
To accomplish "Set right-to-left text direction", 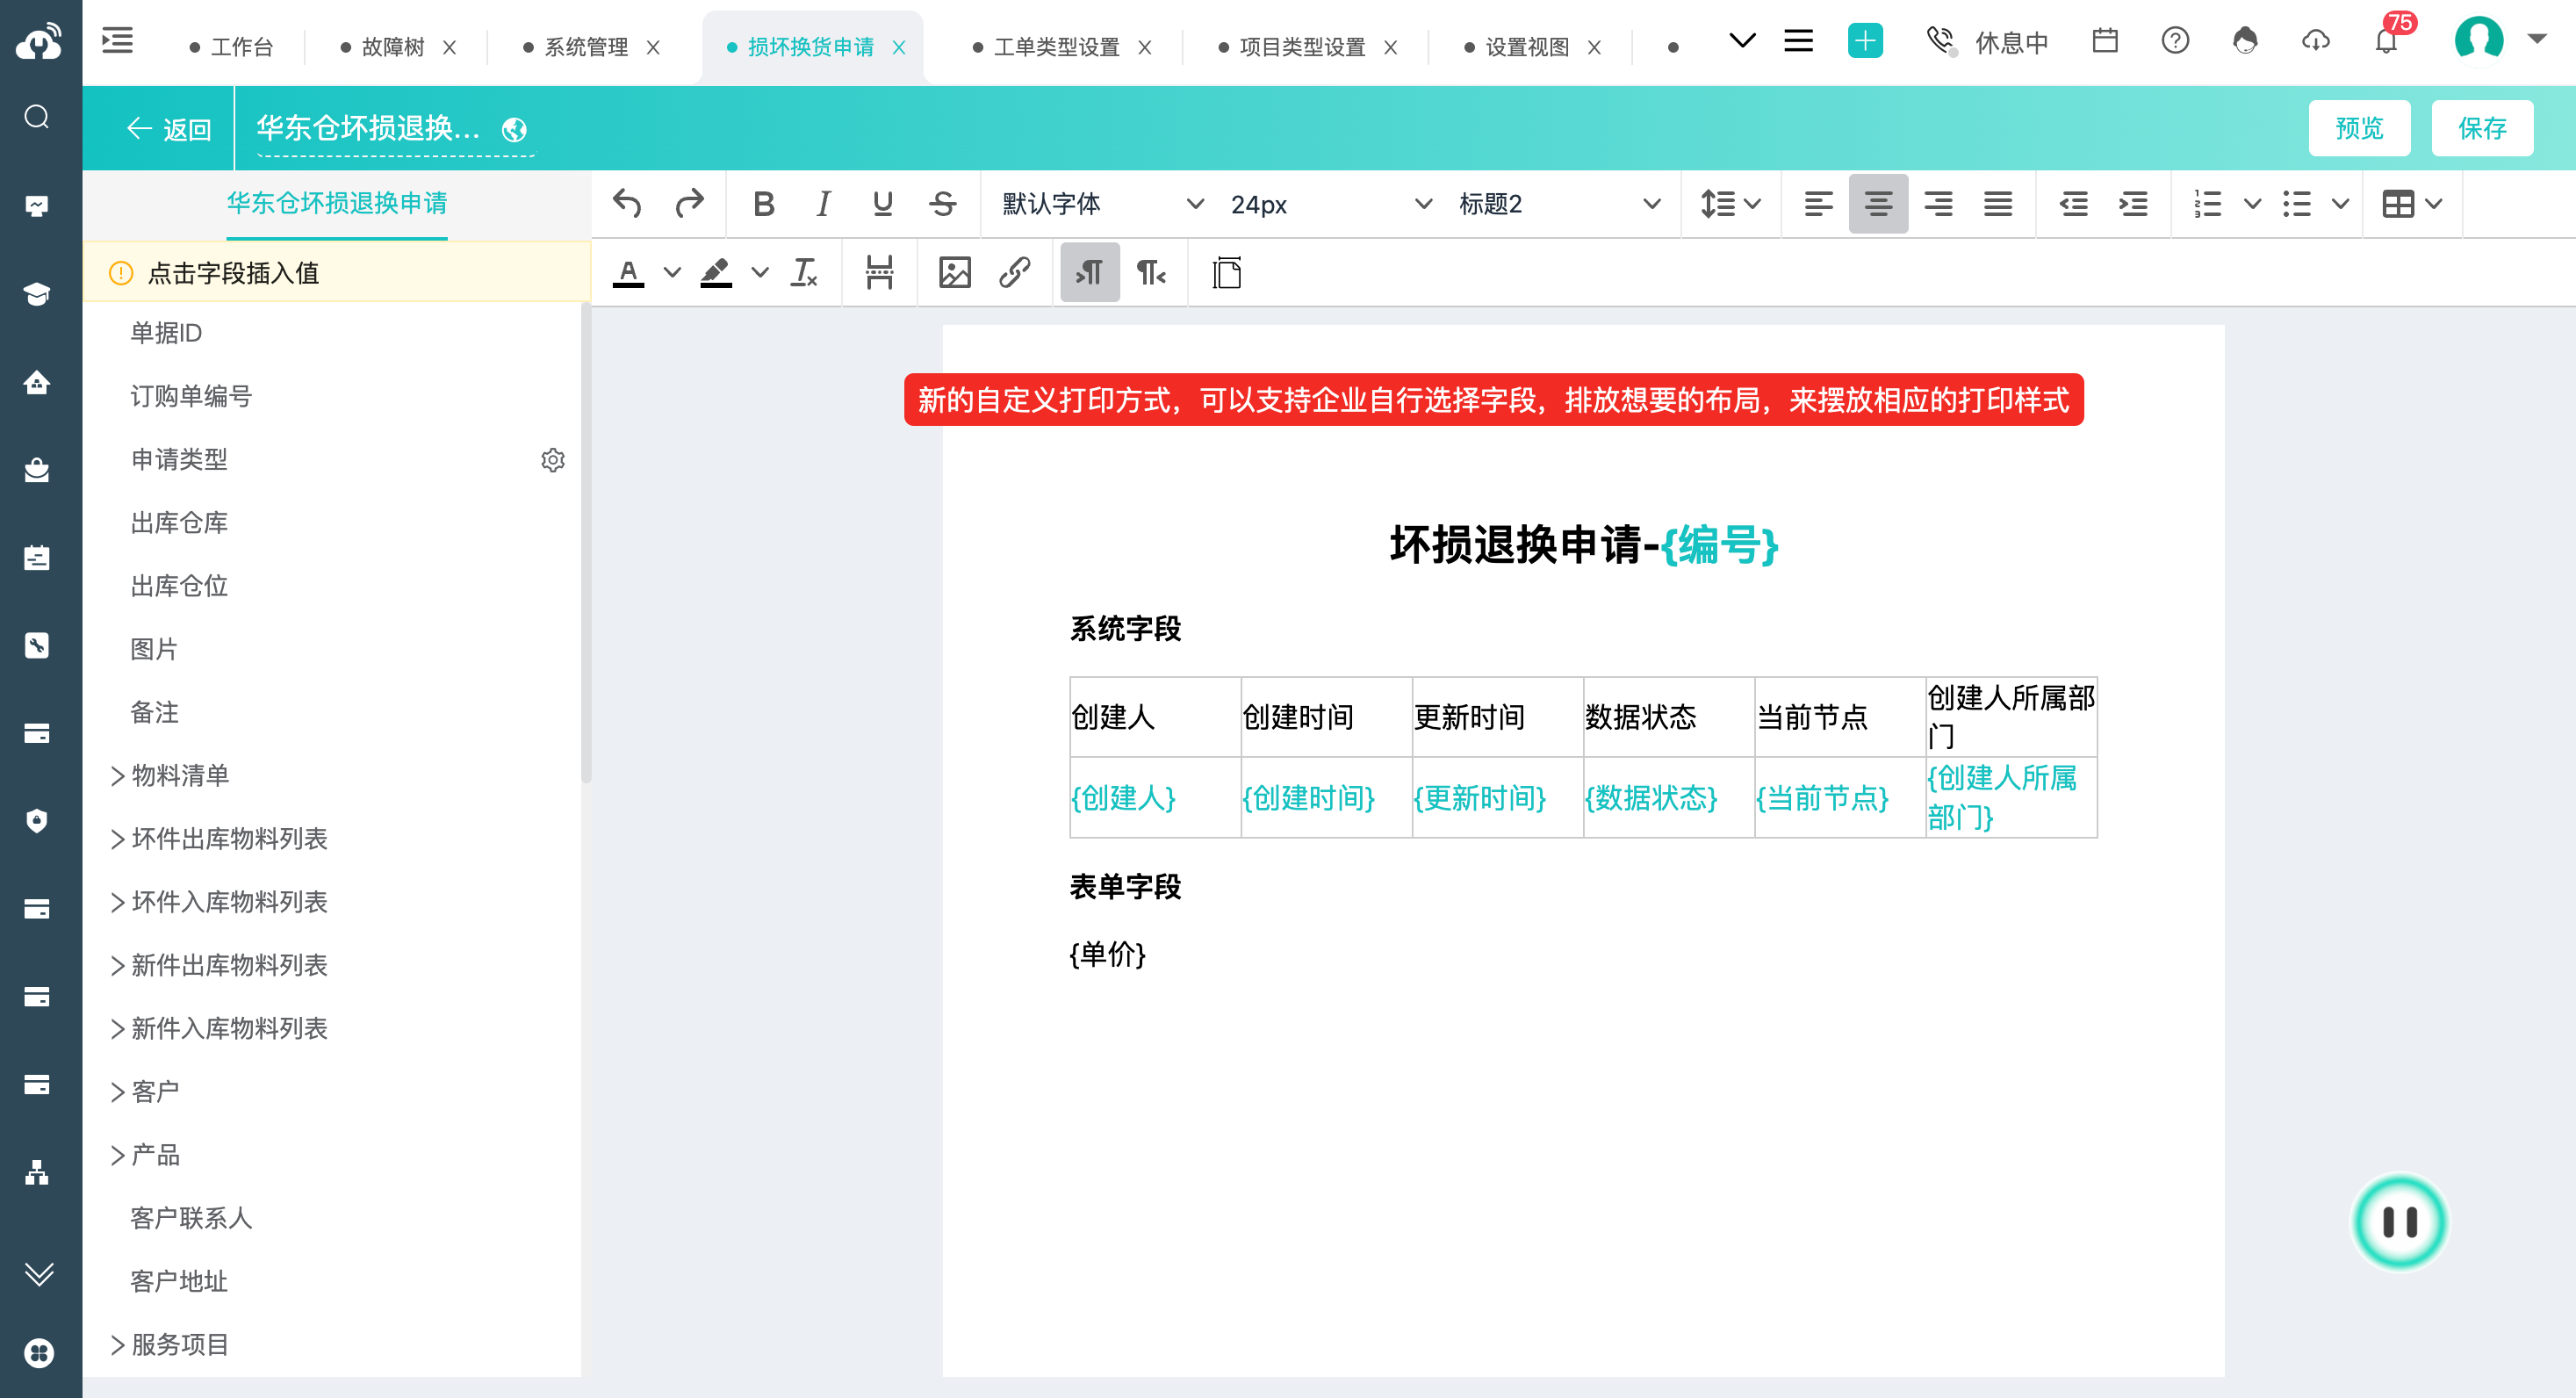I will (x=1151, y=273).
